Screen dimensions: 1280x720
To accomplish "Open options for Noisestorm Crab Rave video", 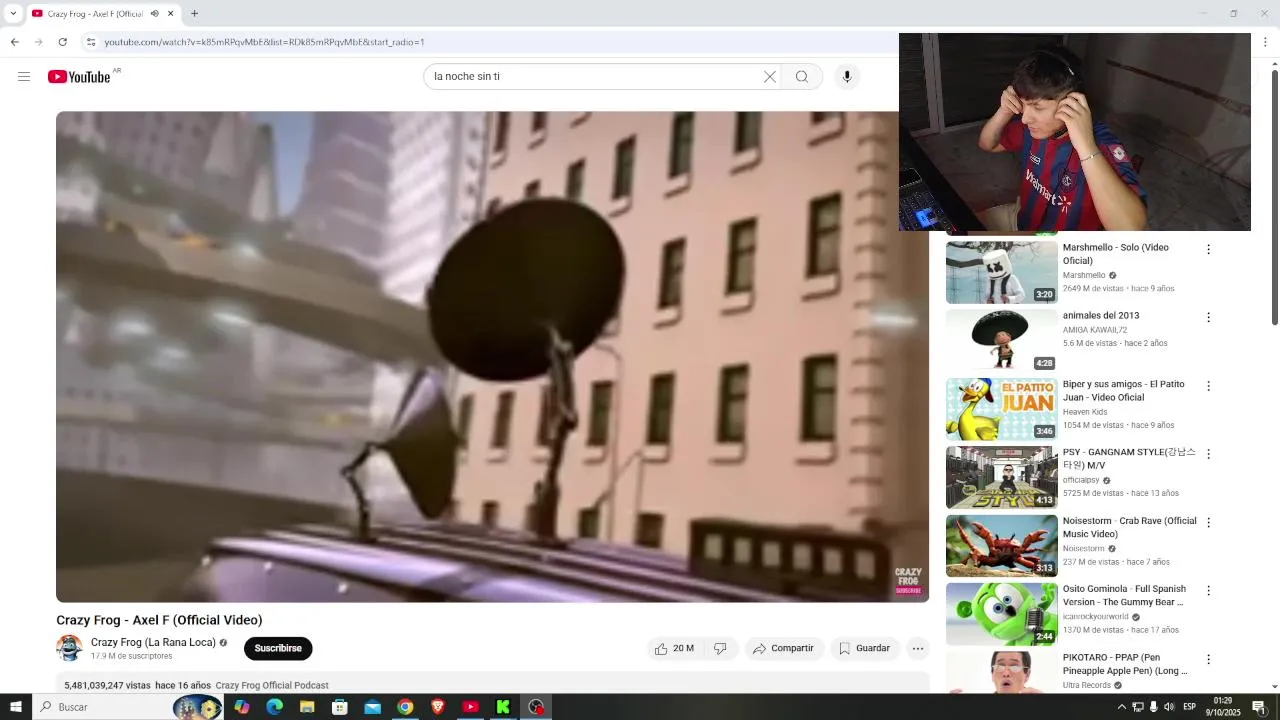I will [1208, 522].
